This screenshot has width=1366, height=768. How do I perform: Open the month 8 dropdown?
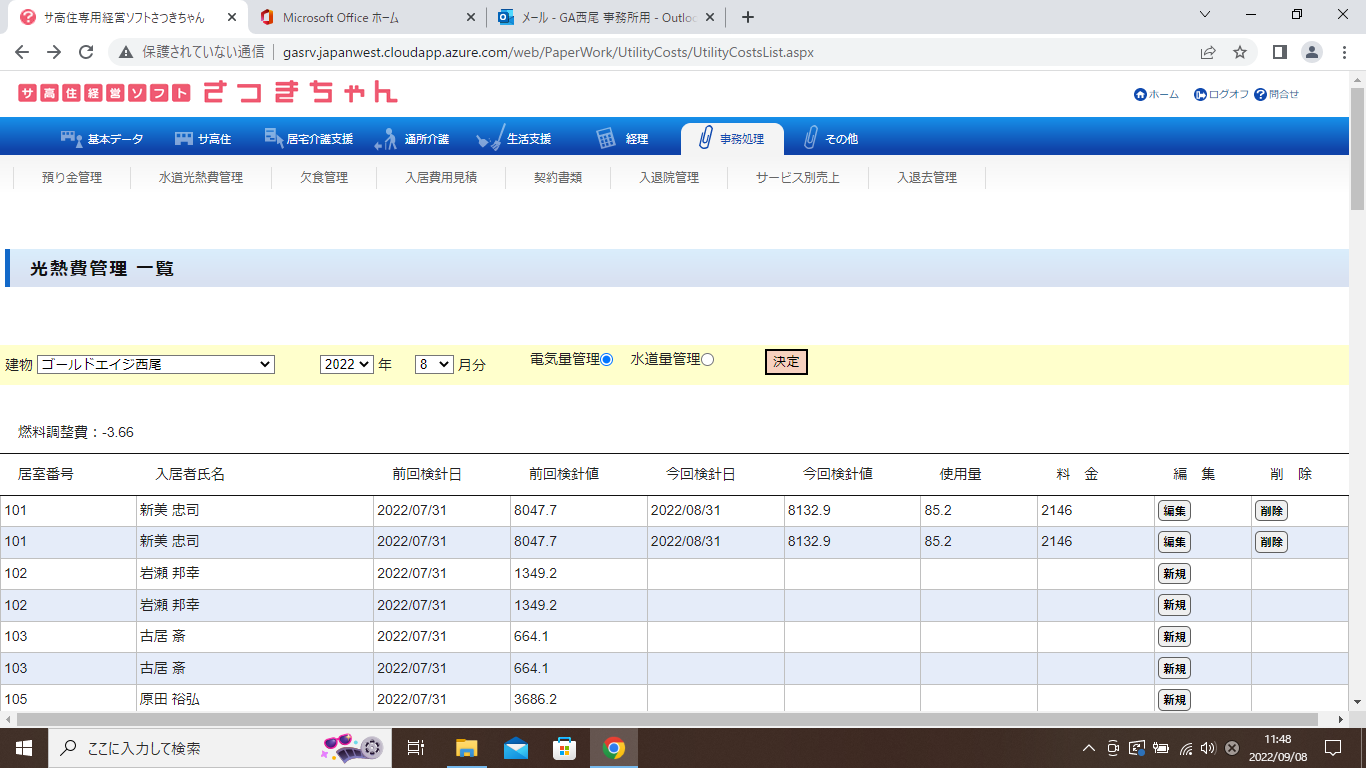(434, 365)
